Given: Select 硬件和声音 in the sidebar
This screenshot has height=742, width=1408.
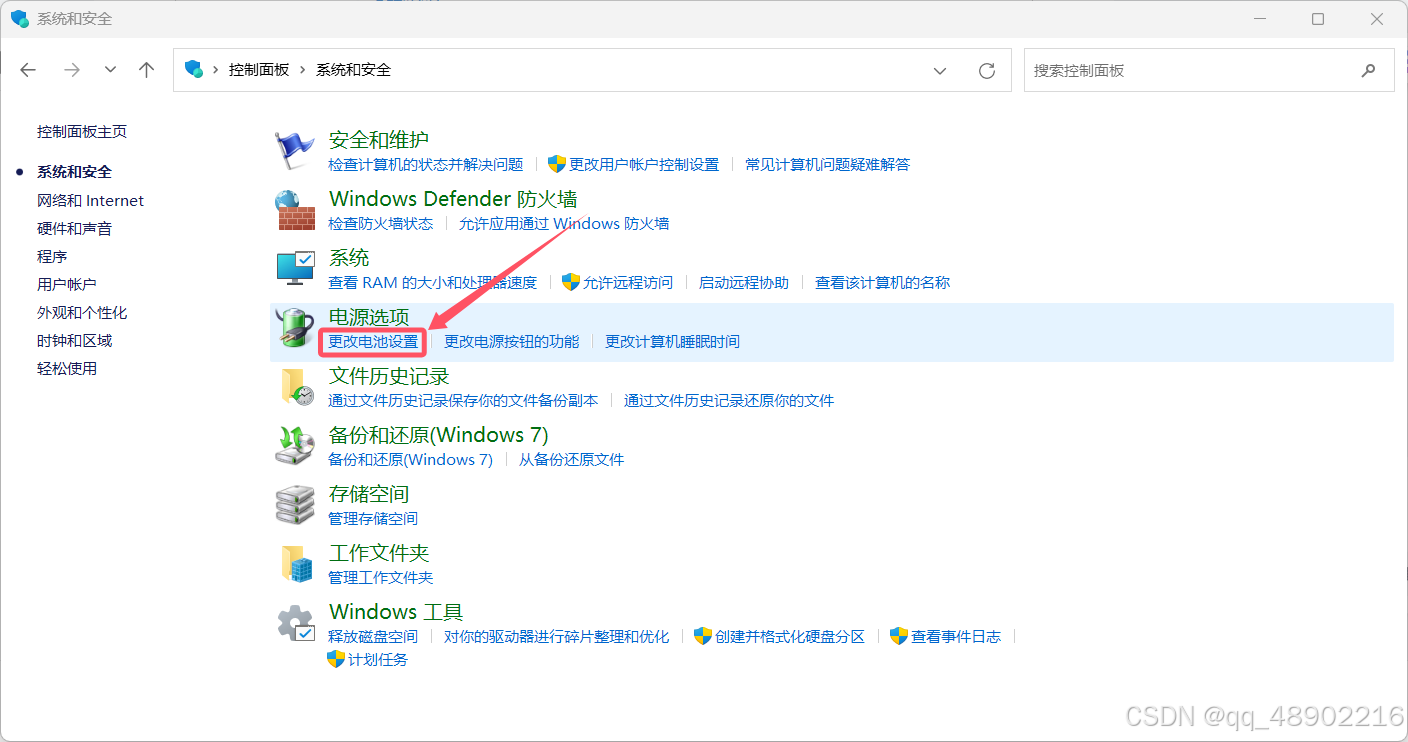Looking at the screenshot, I should click(74, 229).
